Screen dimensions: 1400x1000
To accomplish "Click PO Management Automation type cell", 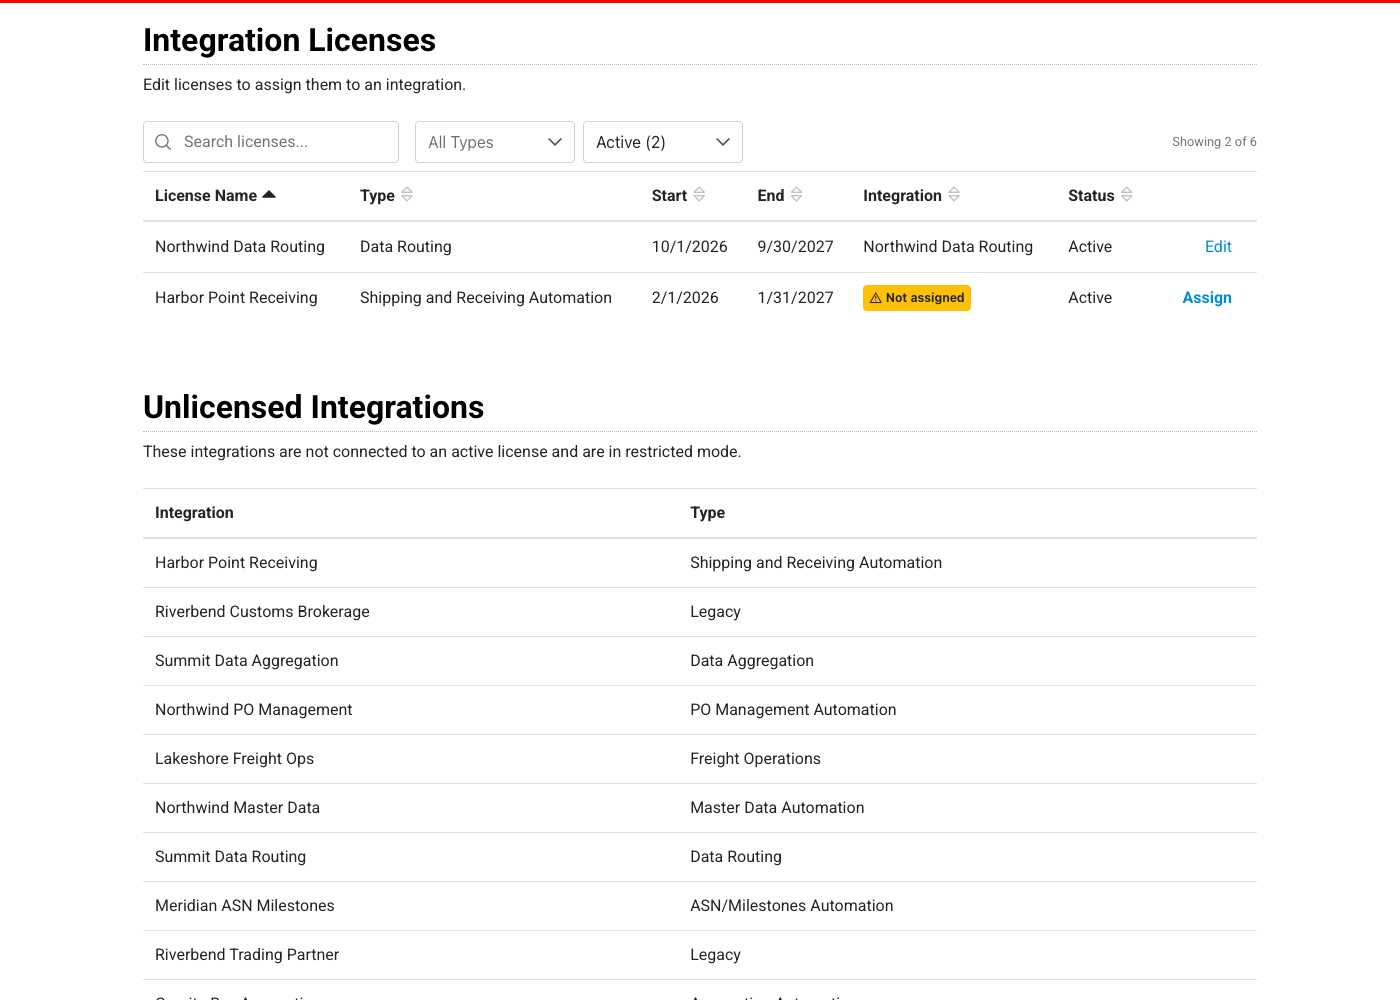I will click(793, 710).
